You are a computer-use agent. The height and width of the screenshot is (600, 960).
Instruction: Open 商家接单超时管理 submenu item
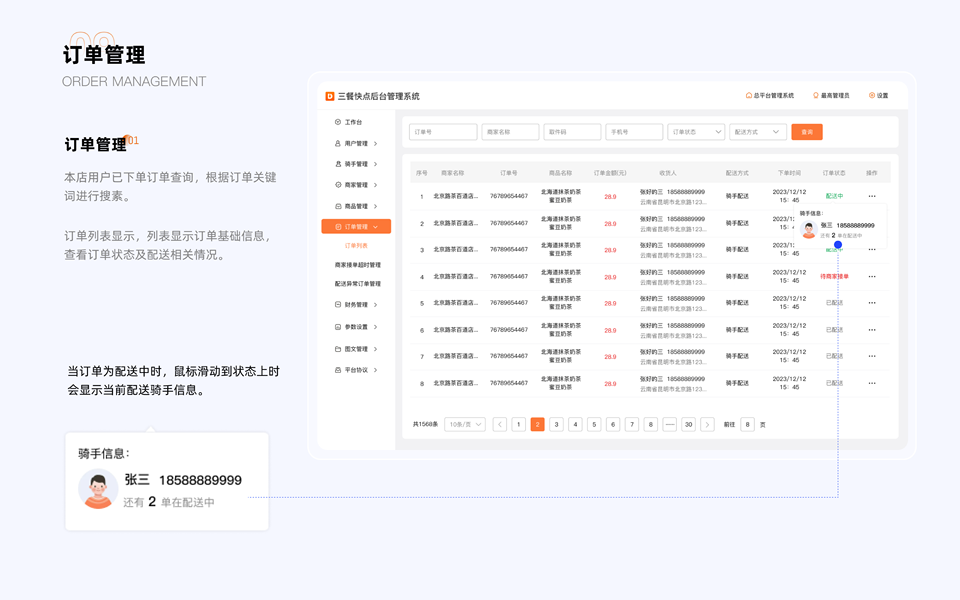pyautogui.click(x=358, y=265)
